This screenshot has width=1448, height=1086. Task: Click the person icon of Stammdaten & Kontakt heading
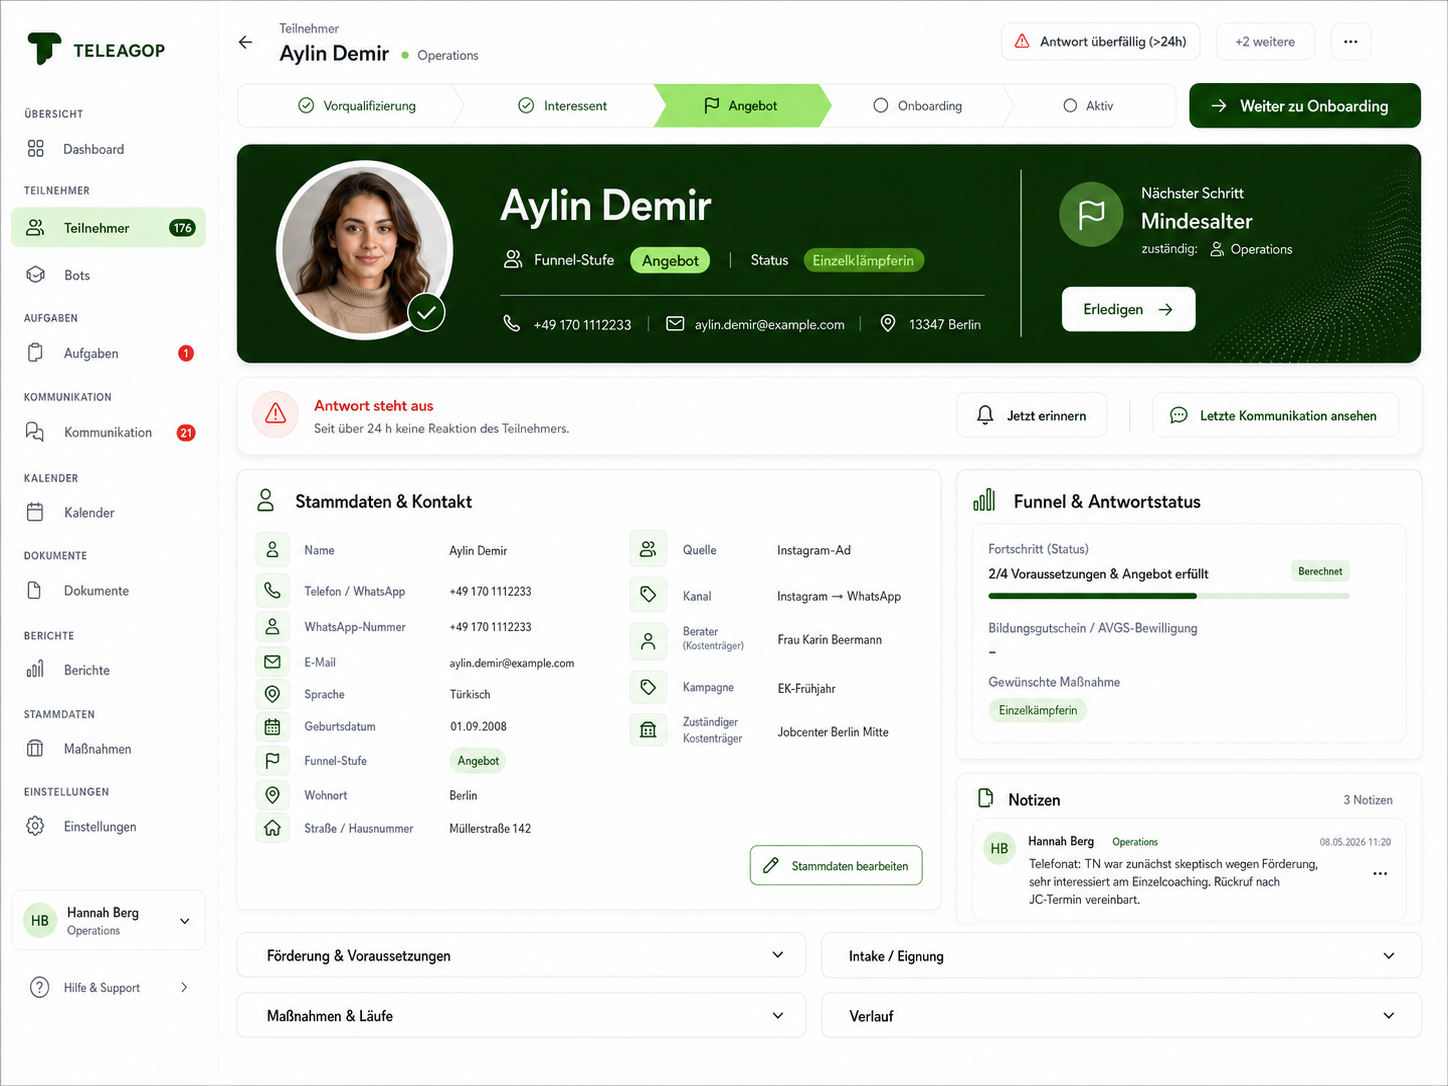click(265, 500)
